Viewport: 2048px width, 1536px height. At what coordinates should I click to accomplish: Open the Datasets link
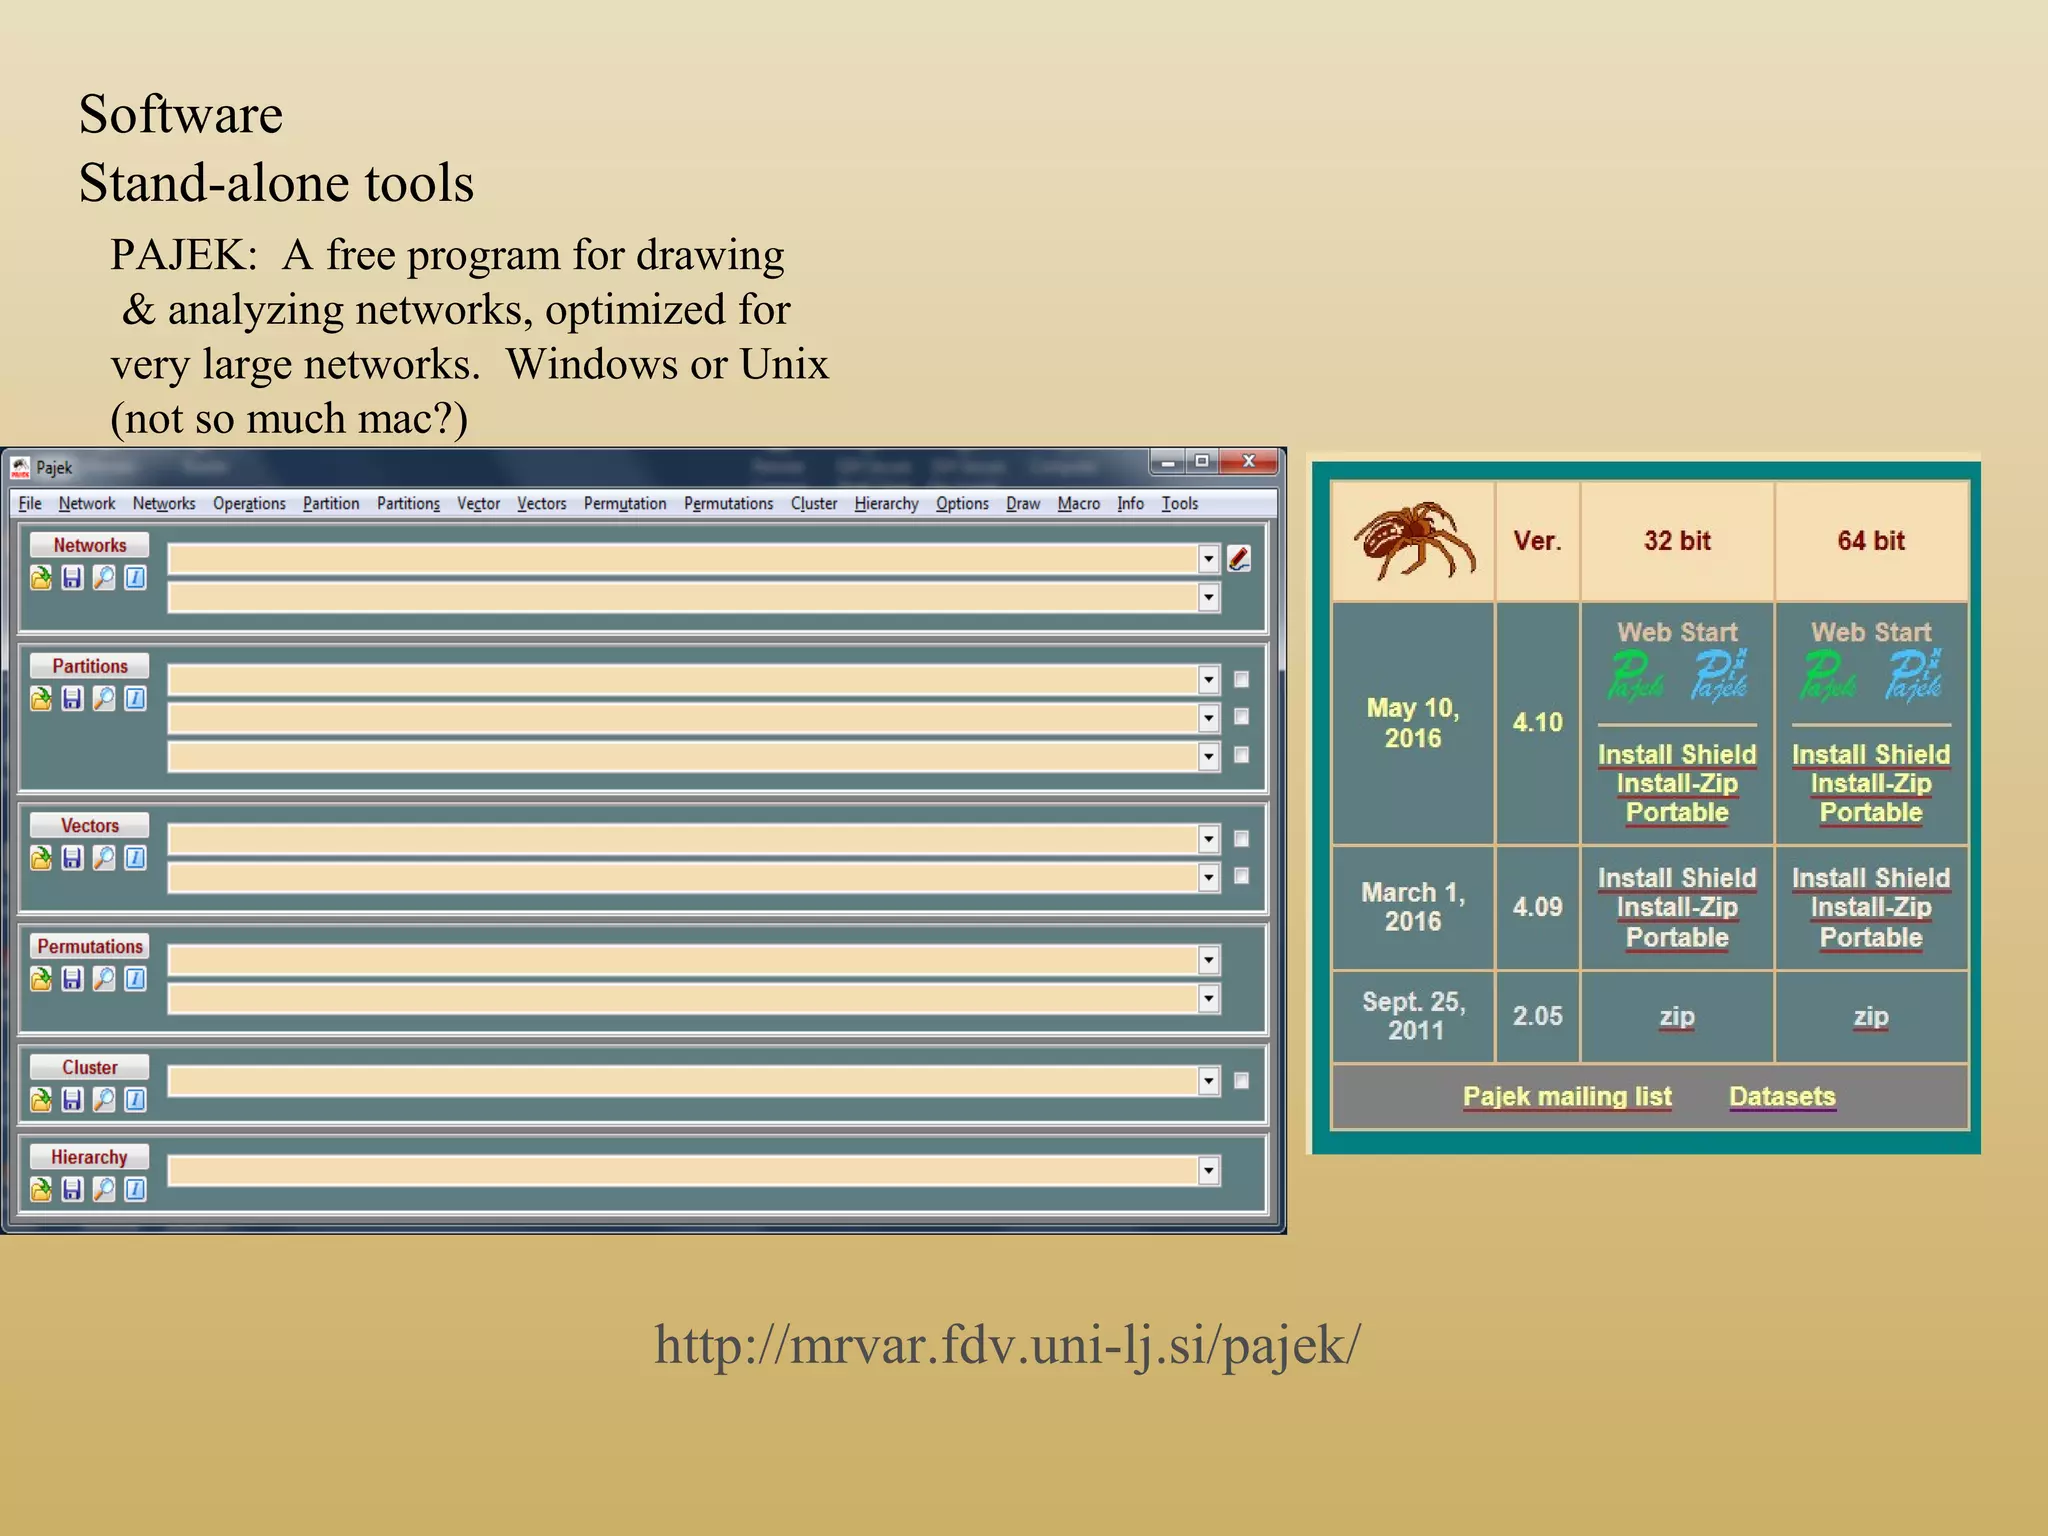click(1782, 1096)
